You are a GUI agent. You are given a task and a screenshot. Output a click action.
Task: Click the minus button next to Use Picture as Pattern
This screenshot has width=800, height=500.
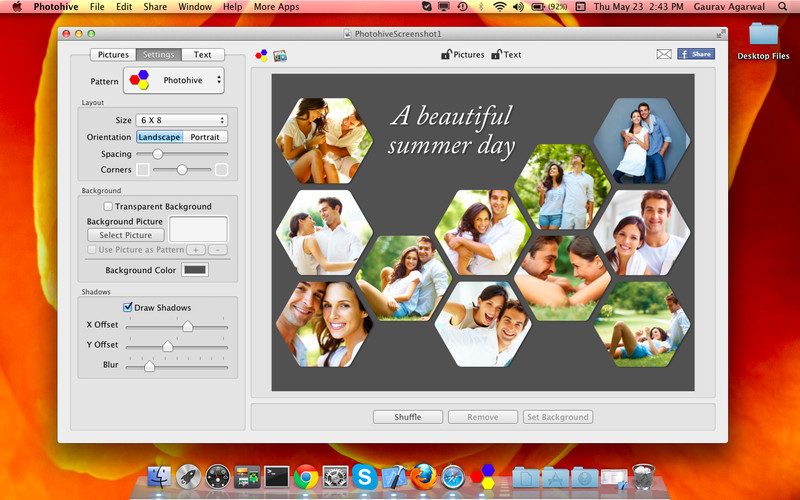(218, 249)
